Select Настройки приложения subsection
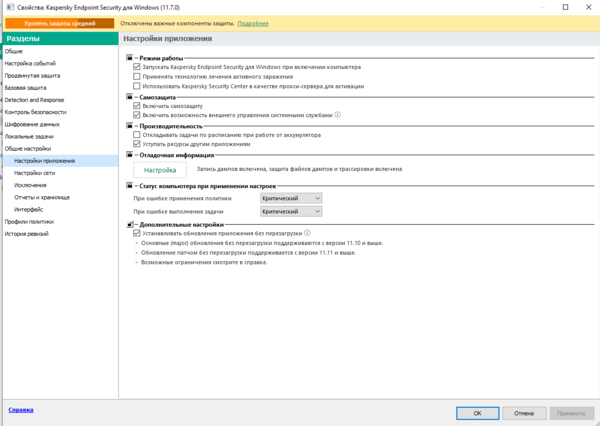Screen dimensions: 600x426 60,161
